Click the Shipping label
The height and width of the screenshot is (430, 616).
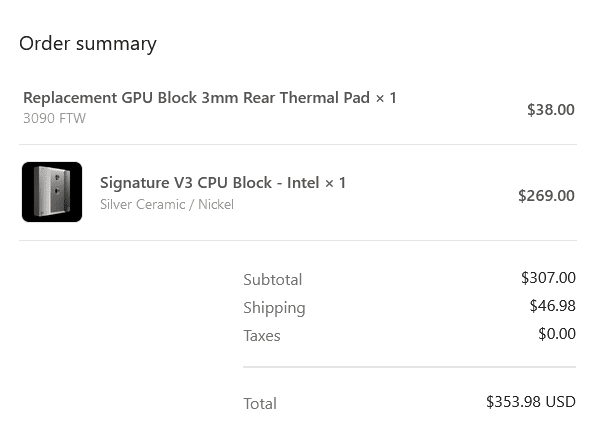click(274, 308)
